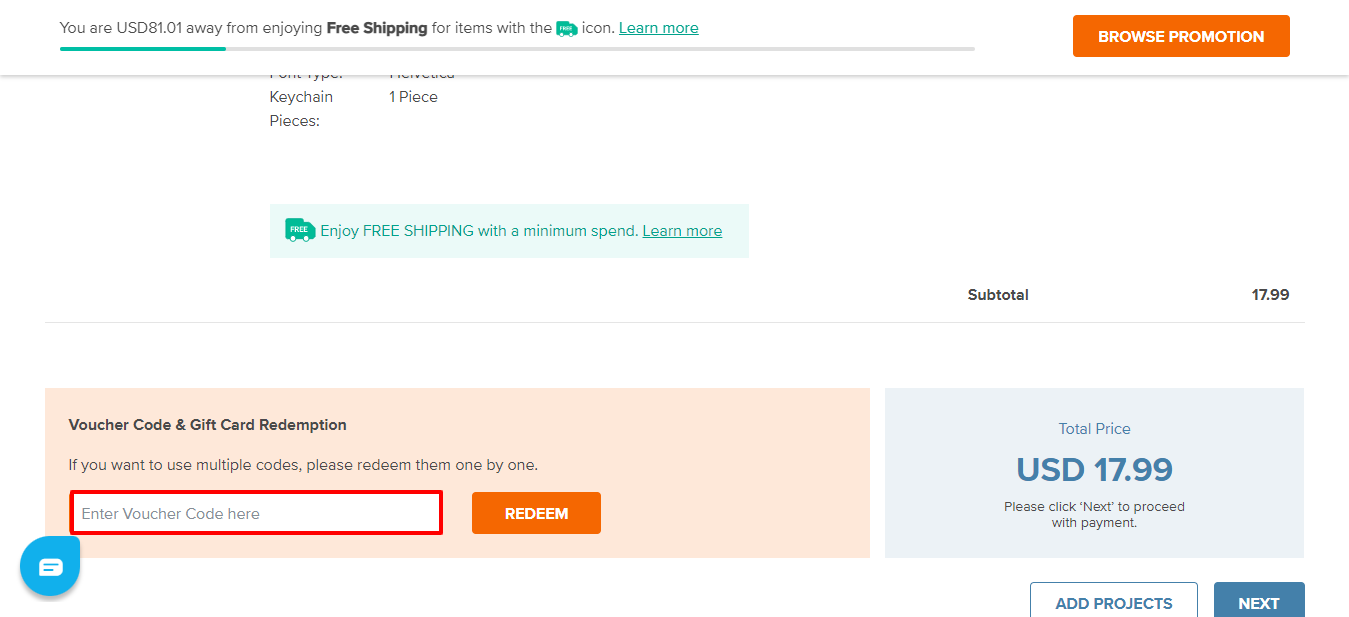Click the ADD PROJECTS button

pos(1114,600)
